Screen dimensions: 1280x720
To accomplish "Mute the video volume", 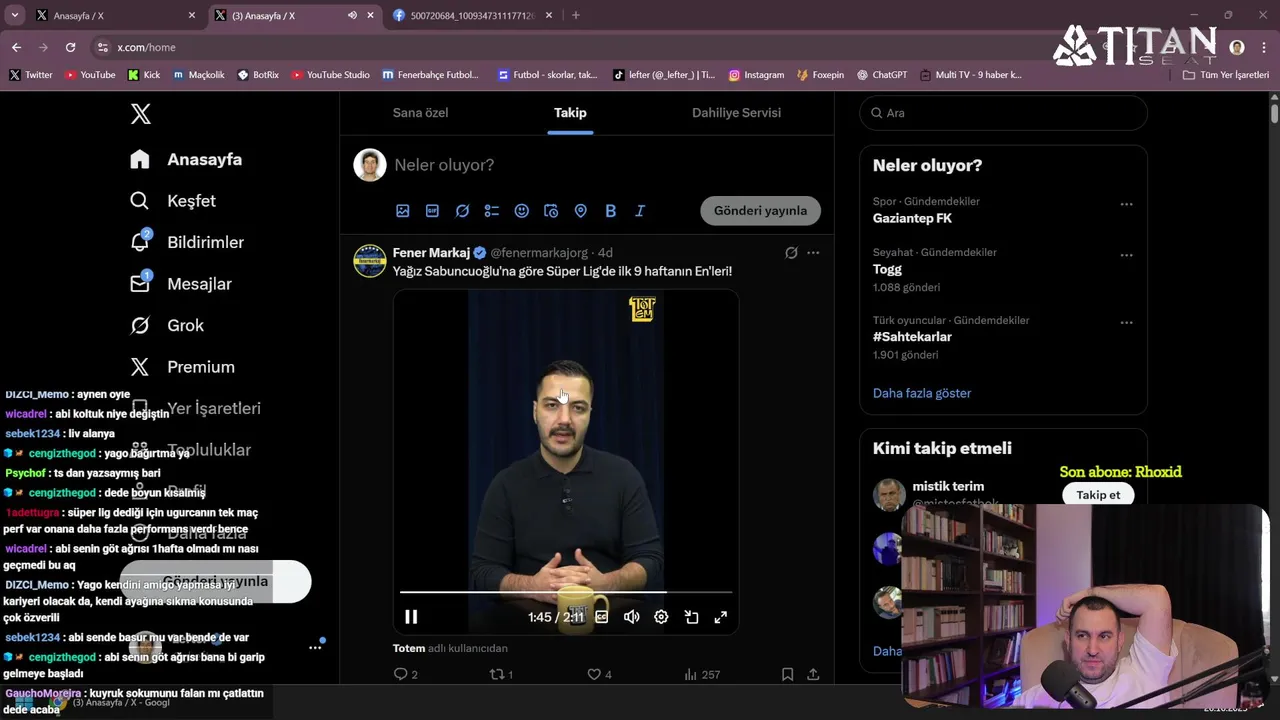I will [632, 617].
